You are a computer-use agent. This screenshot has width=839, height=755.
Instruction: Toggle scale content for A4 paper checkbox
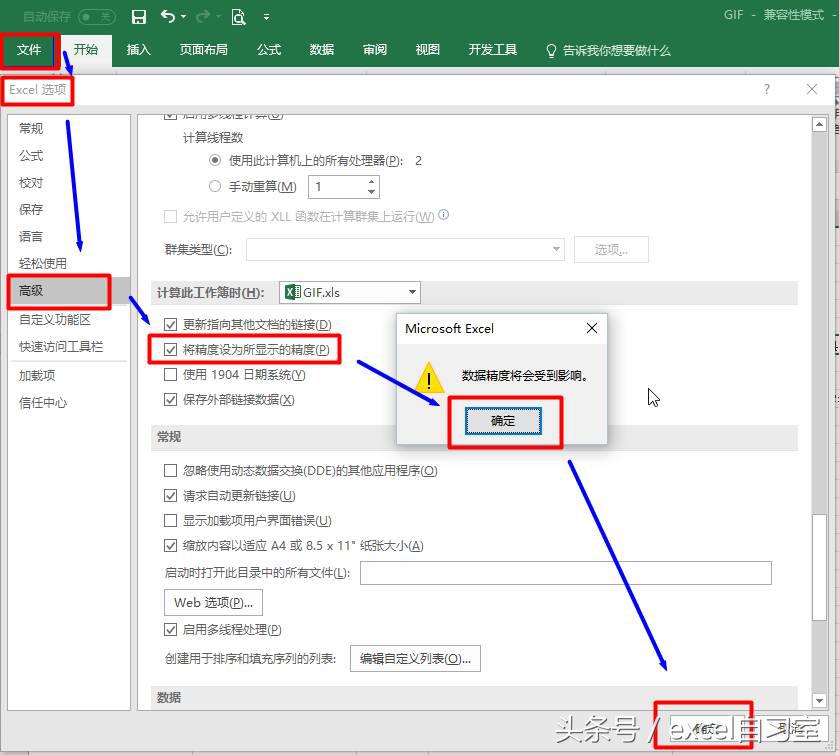(x=170, y=546)
